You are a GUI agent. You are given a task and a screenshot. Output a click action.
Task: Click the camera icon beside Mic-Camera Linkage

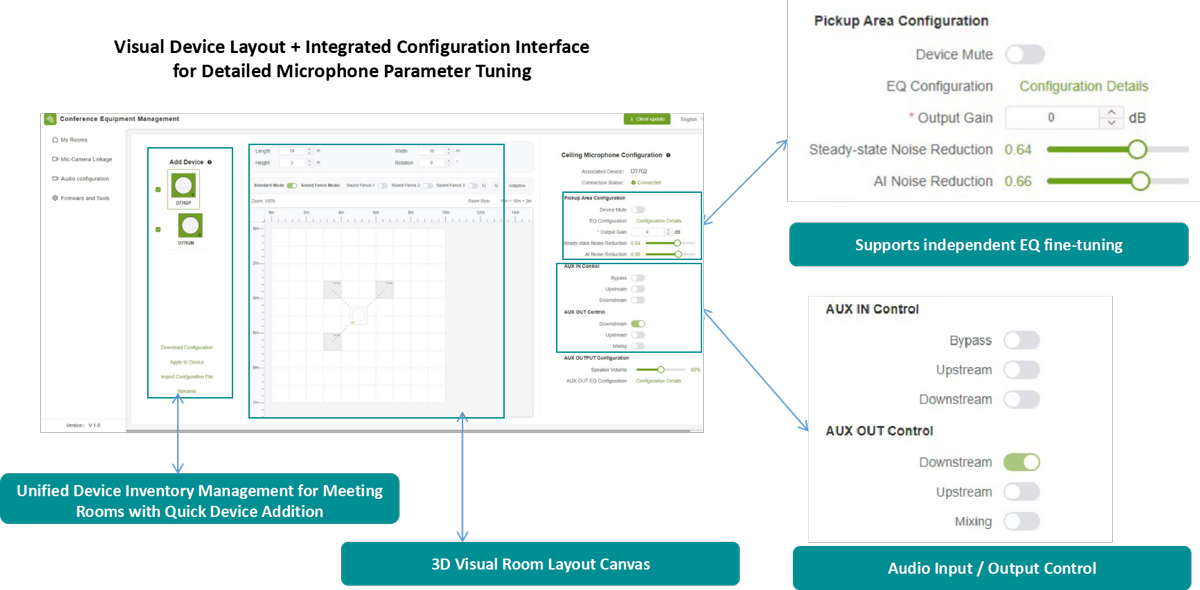55,159
